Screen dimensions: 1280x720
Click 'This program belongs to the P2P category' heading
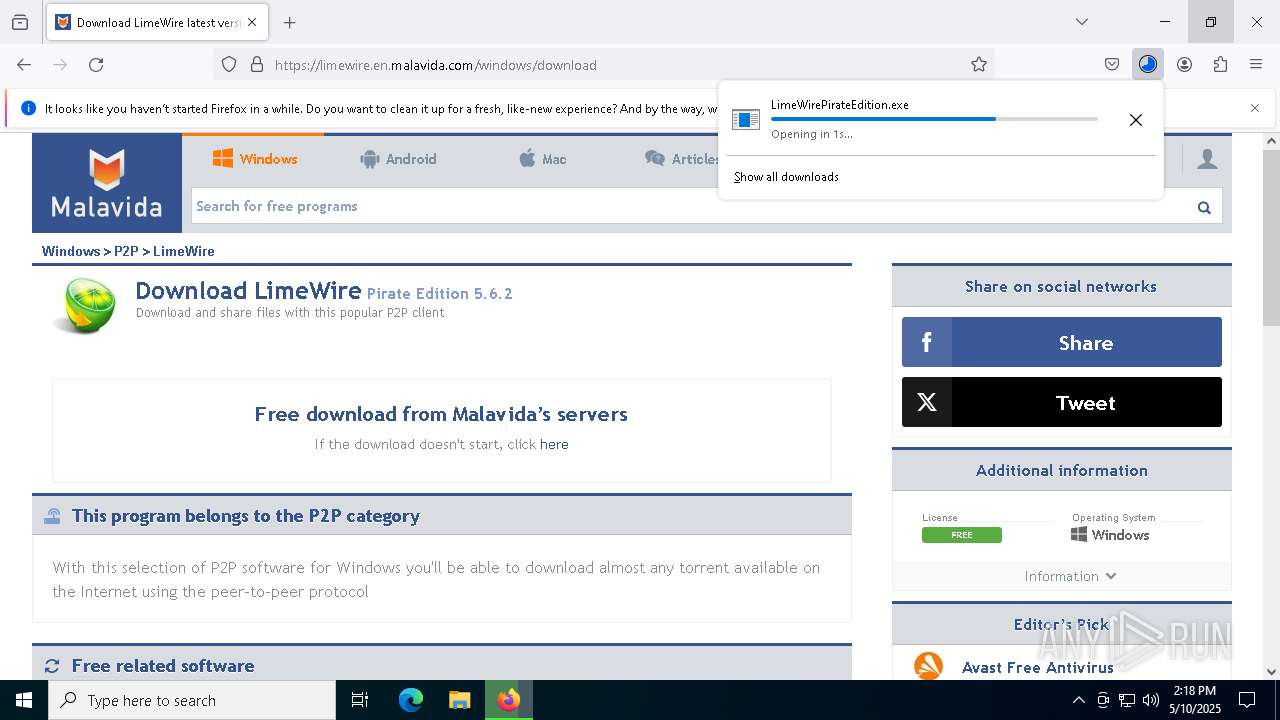246,516
